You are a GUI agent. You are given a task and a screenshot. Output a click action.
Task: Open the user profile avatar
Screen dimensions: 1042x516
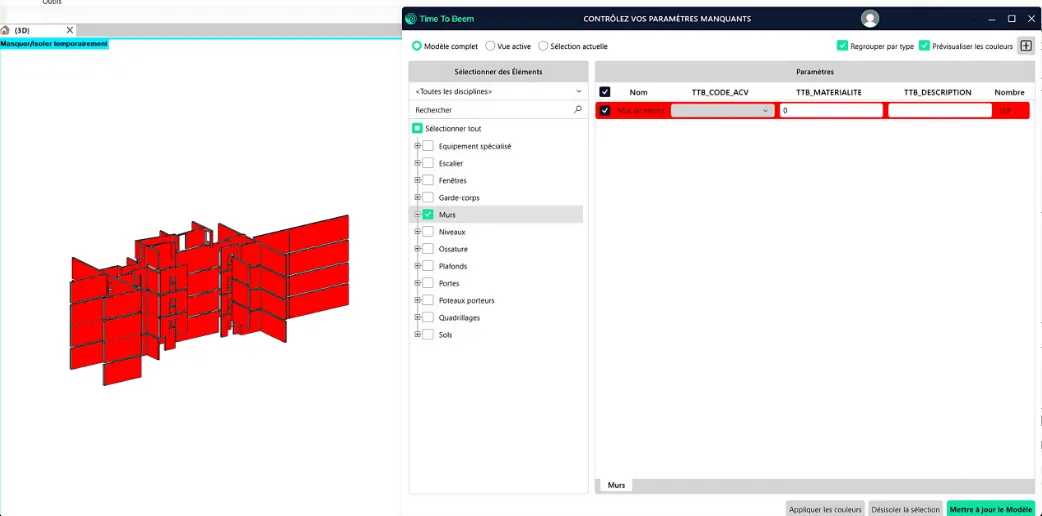tap(870, 19)
